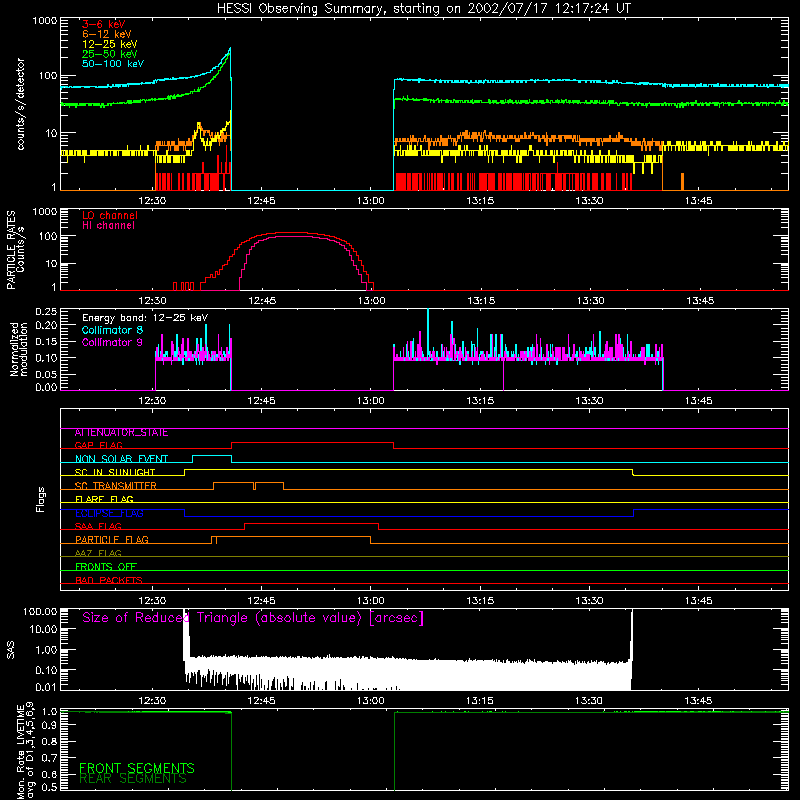This screenshot has height=800, width=800.
Task: Click the 13:00 tick label under the particle rates plot
Action: [x=371, y=301]
